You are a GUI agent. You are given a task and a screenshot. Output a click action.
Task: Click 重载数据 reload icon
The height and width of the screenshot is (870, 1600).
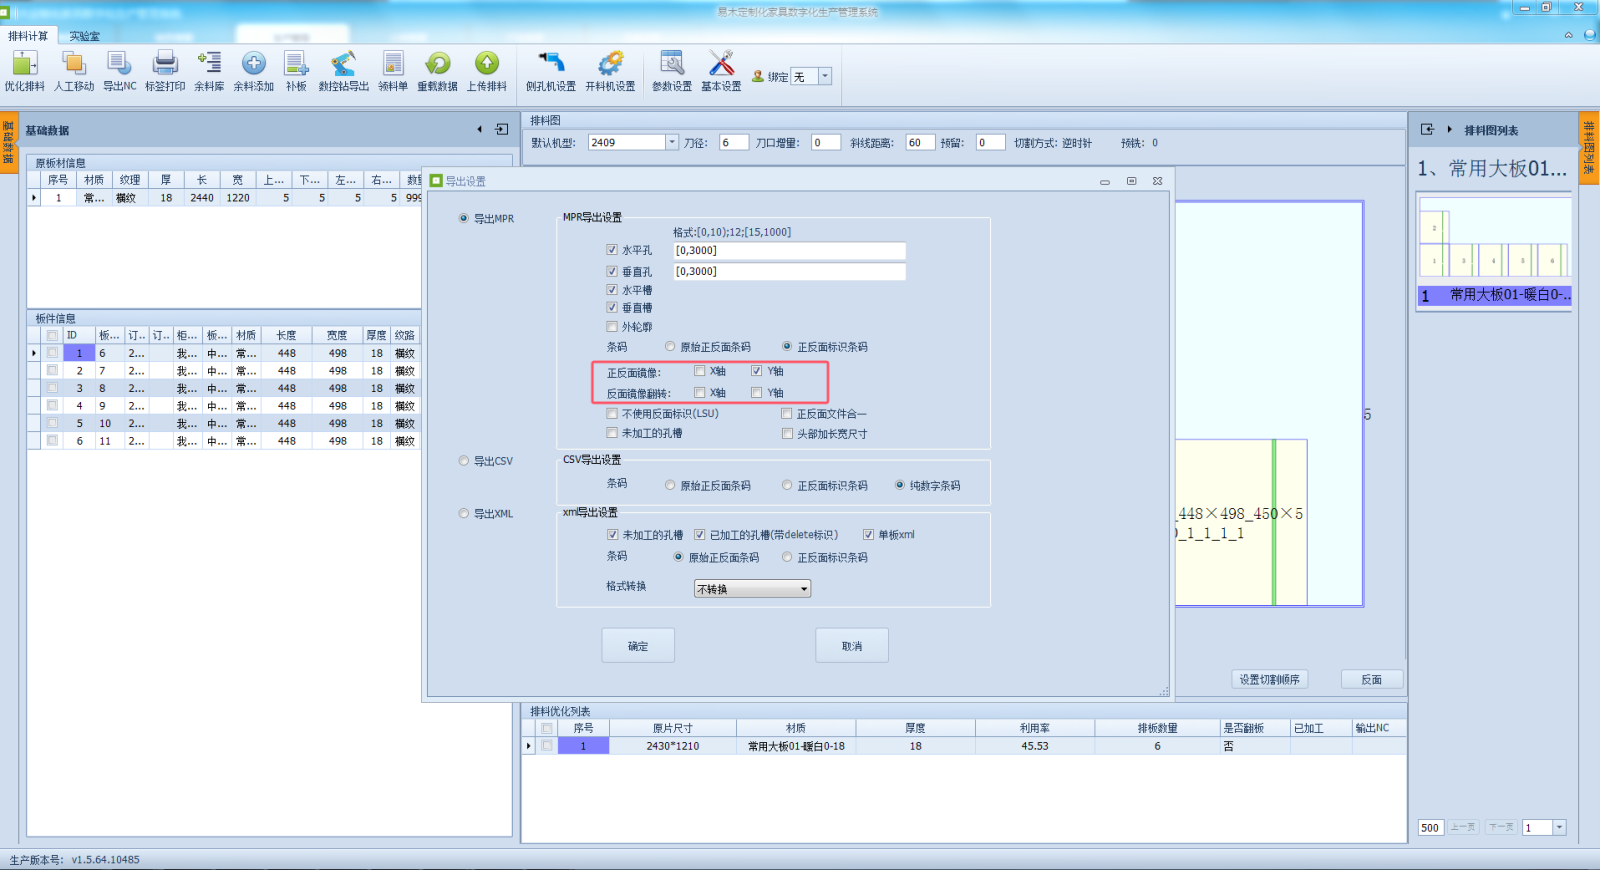pos(437,71)
